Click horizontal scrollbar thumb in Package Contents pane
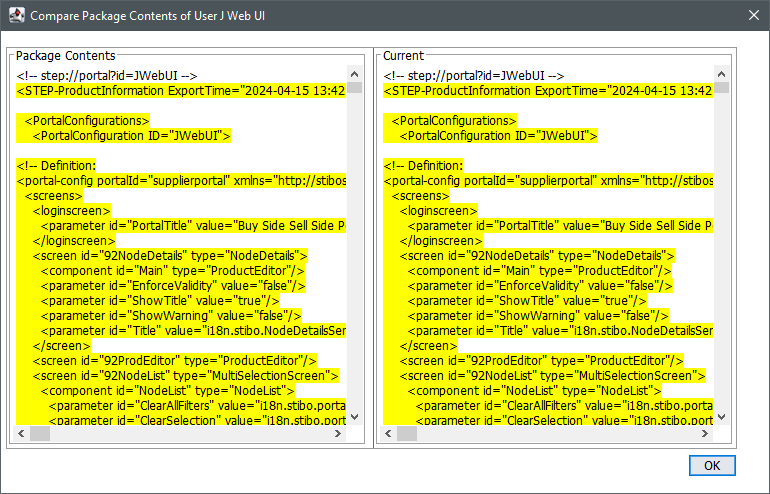 tap(40, 434)
